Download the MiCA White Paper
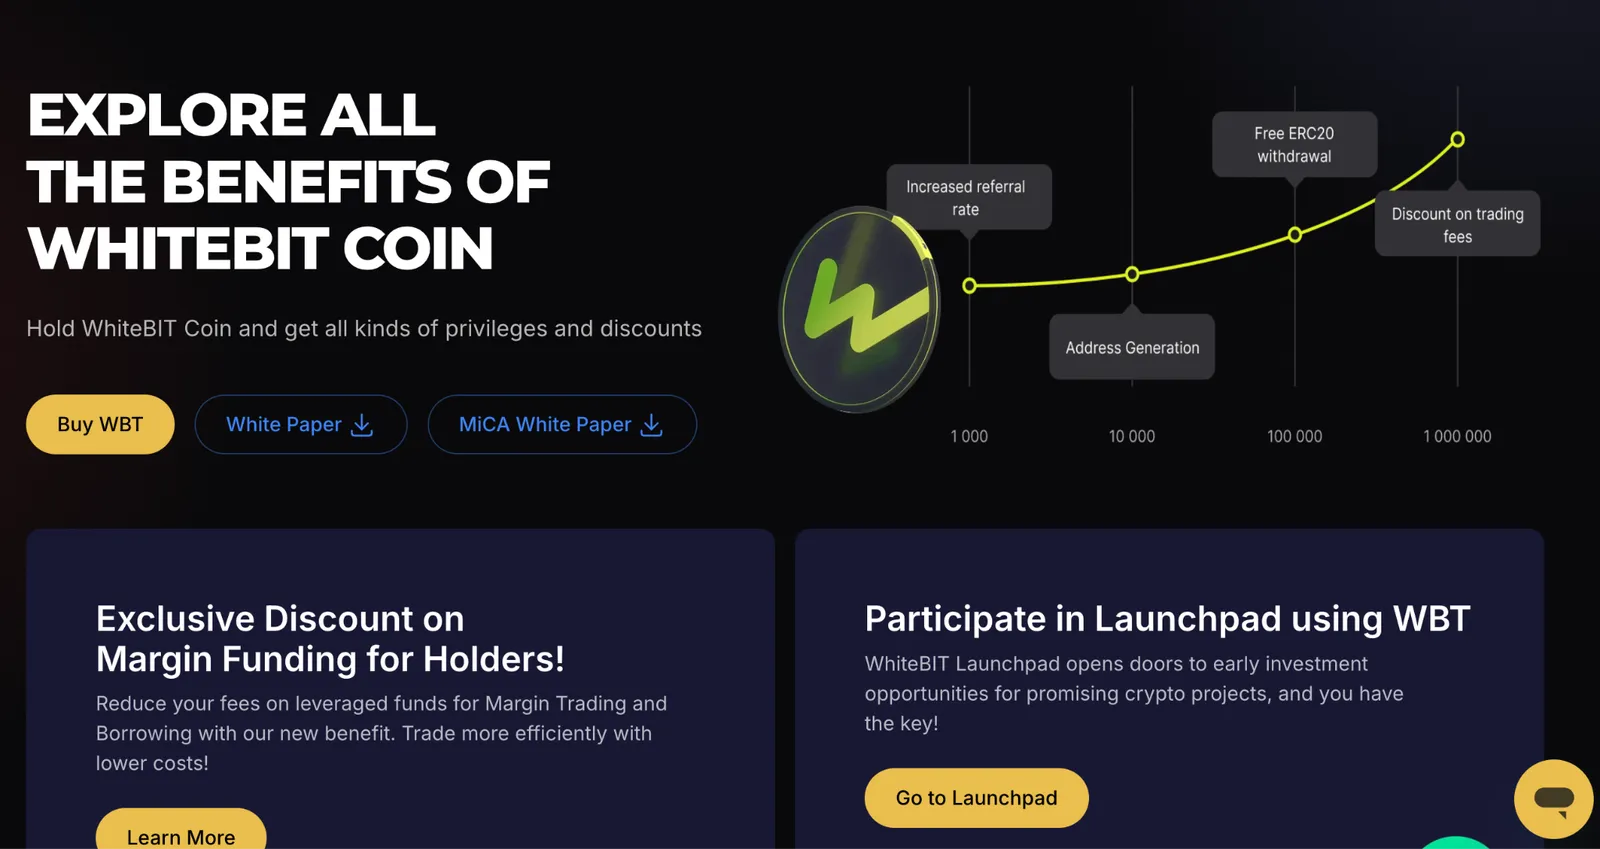The image size is (1600, 849). pyautogui.click(x=562, y=424)
